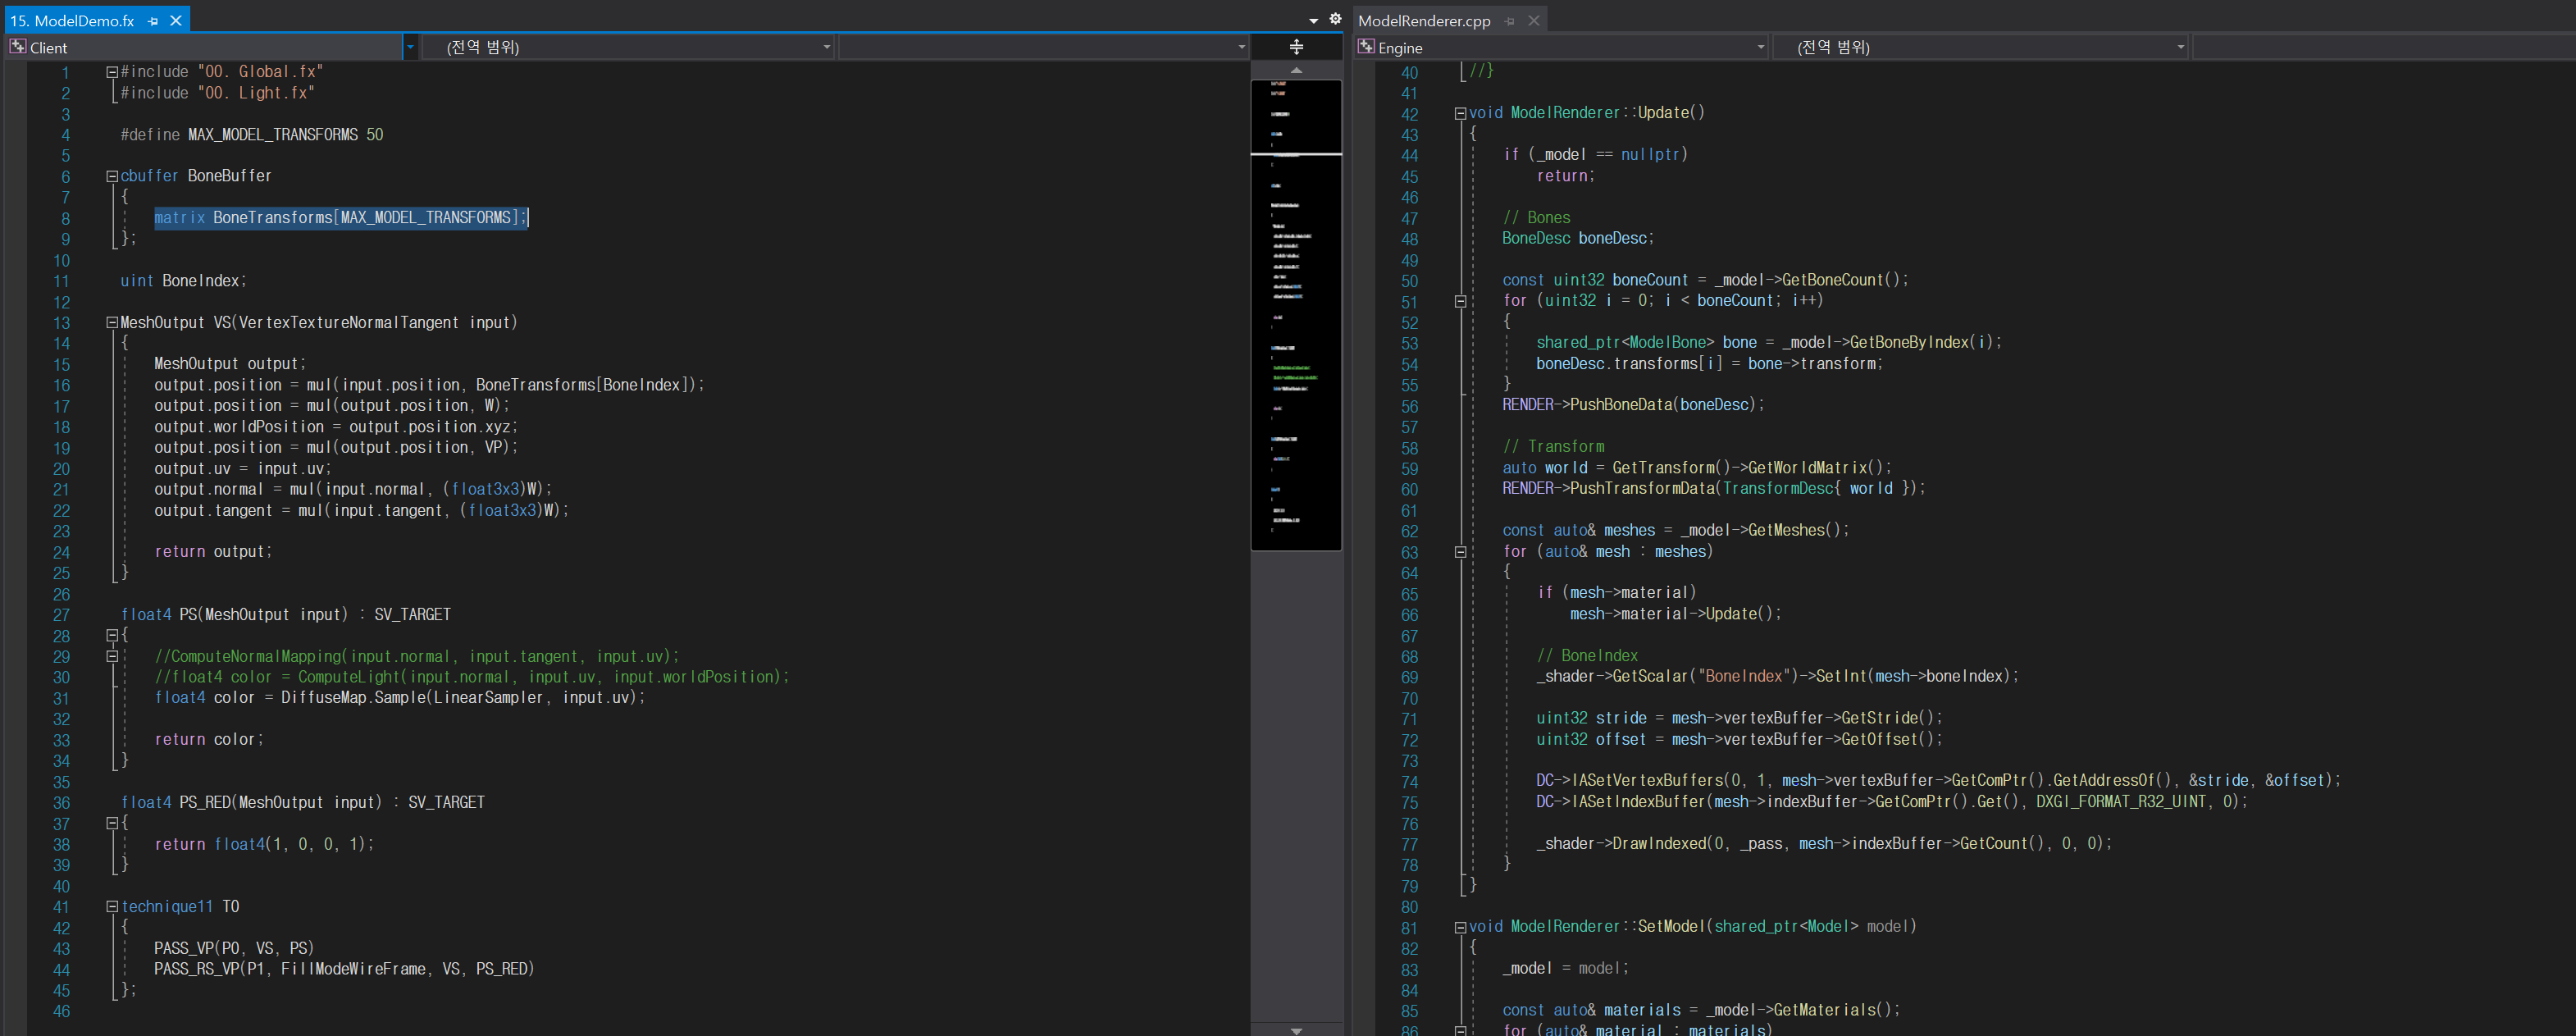
Task: Open the window settings gear icon
Action: coord(1335,19)
